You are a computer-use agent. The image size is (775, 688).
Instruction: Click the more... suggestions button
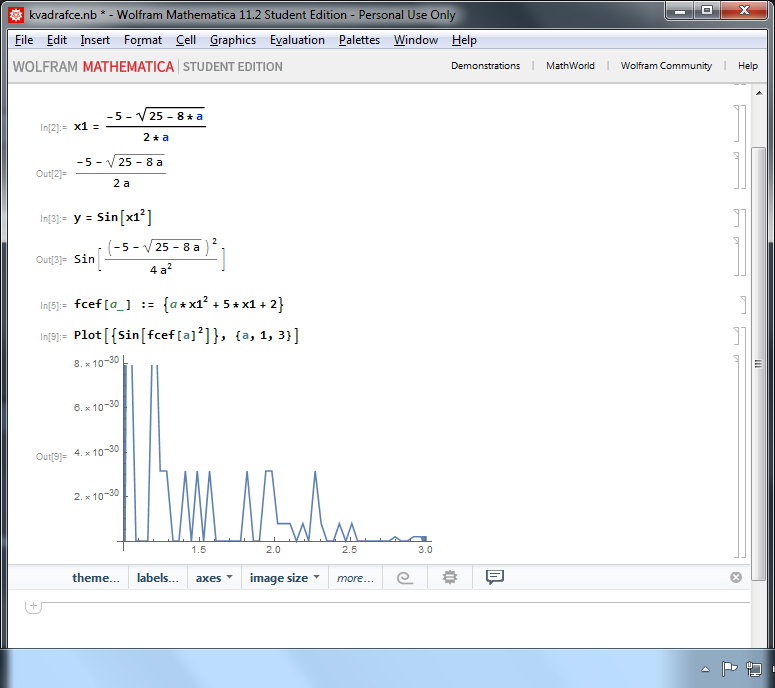tap(355, 578)
